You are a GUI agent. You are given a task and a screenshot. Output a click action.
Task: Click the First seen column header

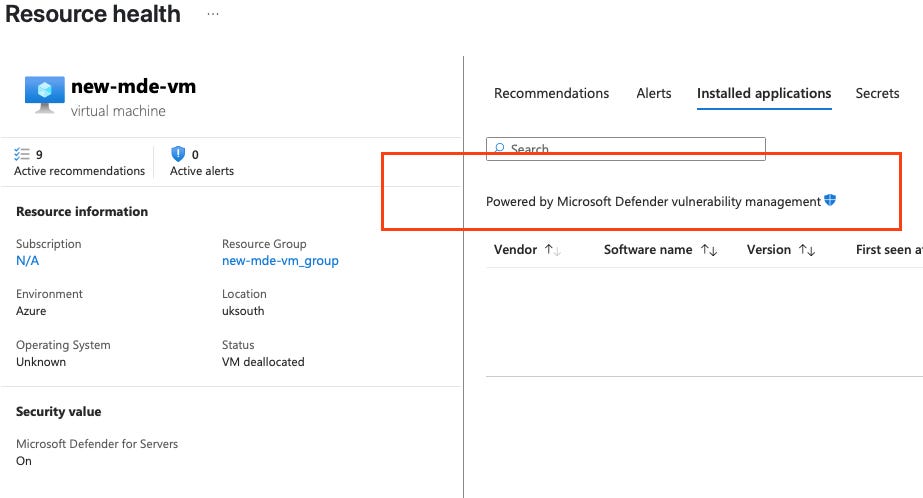coord(889,250)
